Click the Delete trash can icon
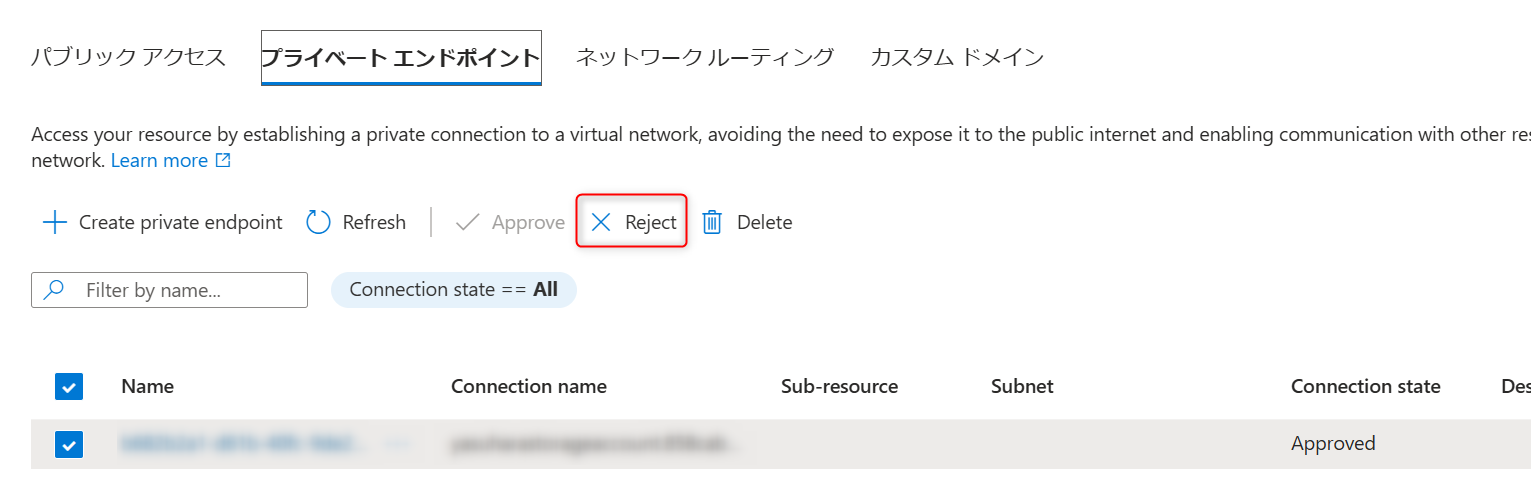The height and width of the screenshot is (487, 1531). tap(712, 222)
